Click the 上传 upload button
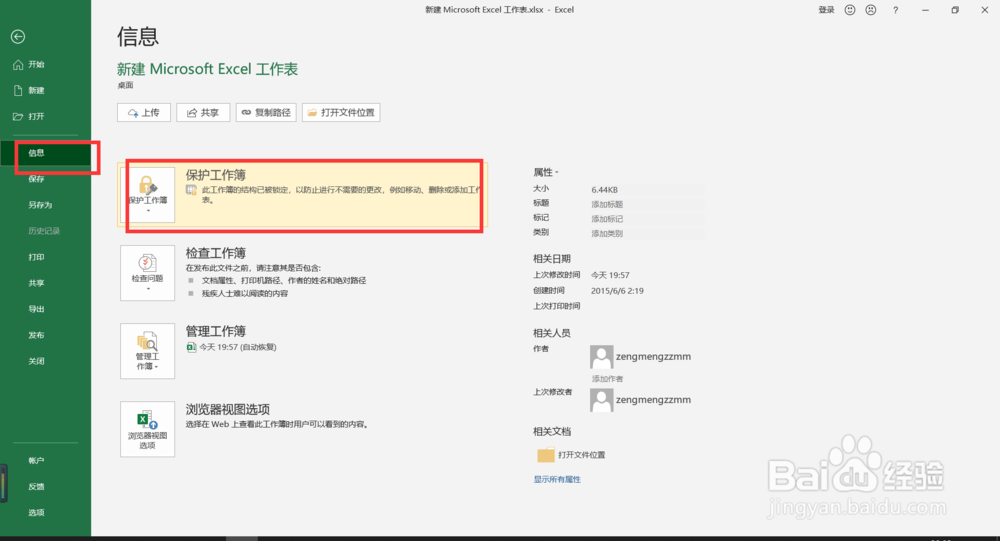 tap(144, 113)
